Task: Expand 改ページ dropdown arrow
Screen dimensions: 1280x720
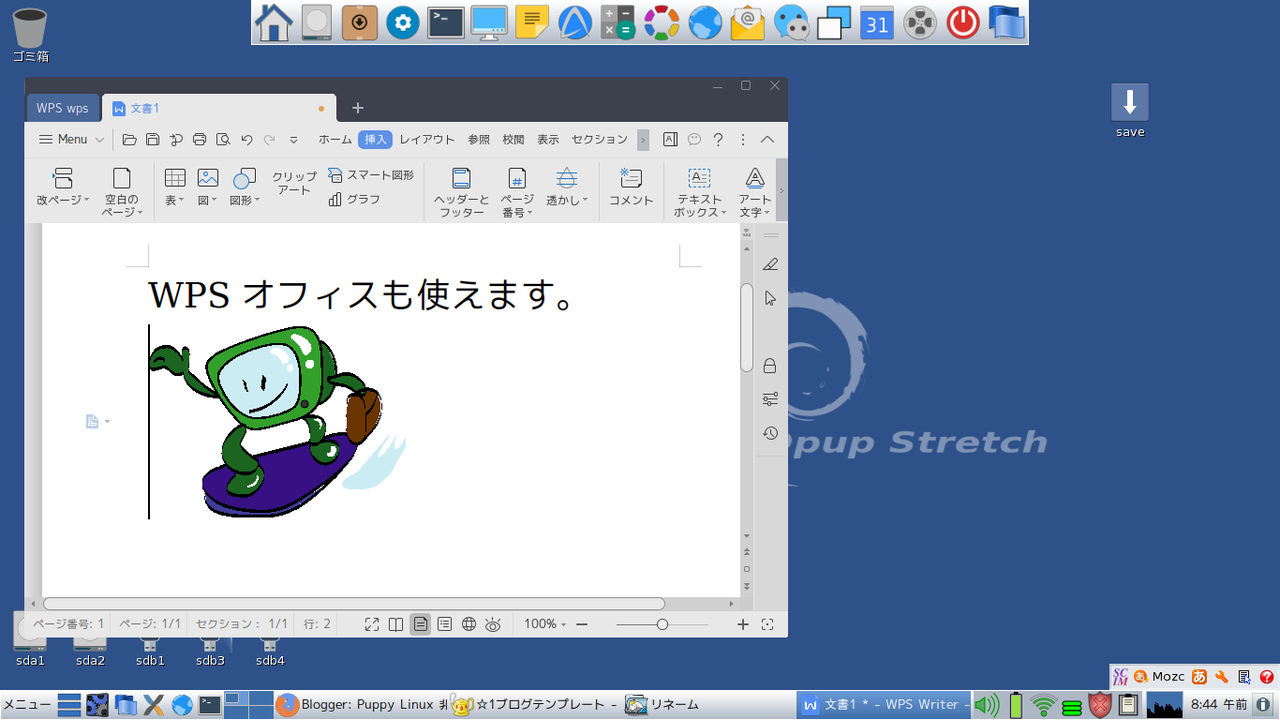Action: [87, 199]
